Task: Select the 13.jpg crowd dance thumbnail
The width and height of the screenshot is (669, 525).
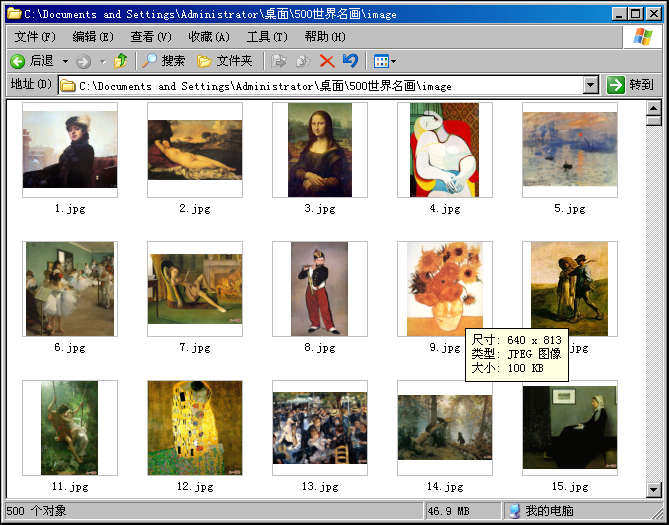Action: 320,428
